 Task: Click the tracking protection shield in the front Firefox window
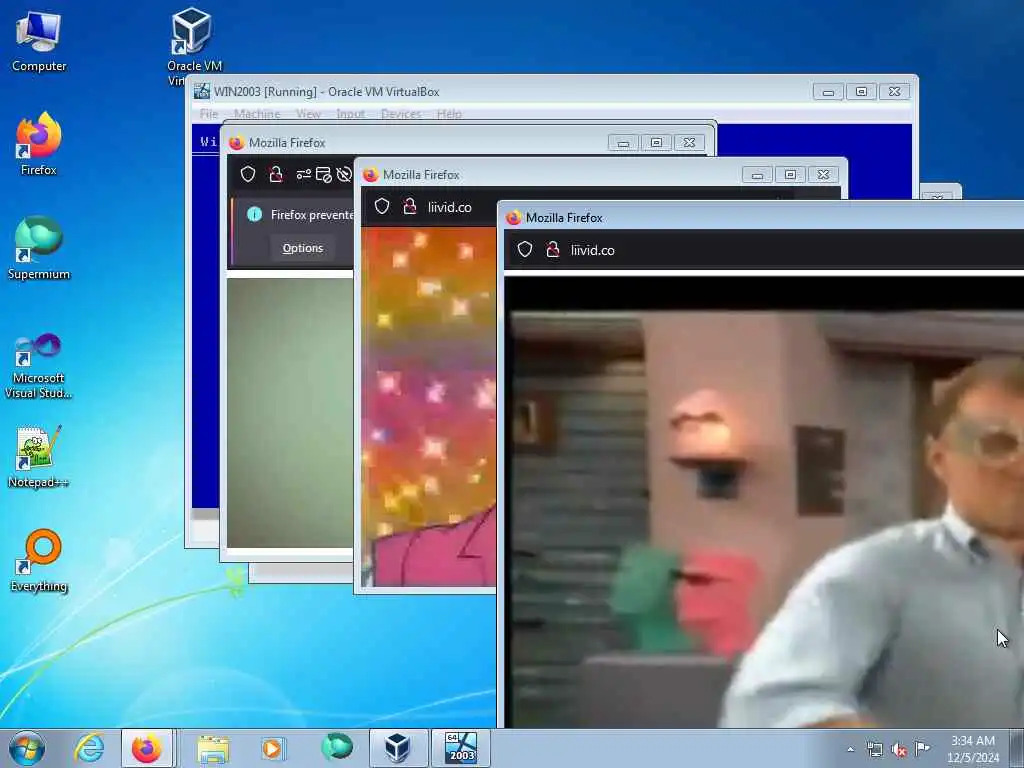[x=525, y=249]
